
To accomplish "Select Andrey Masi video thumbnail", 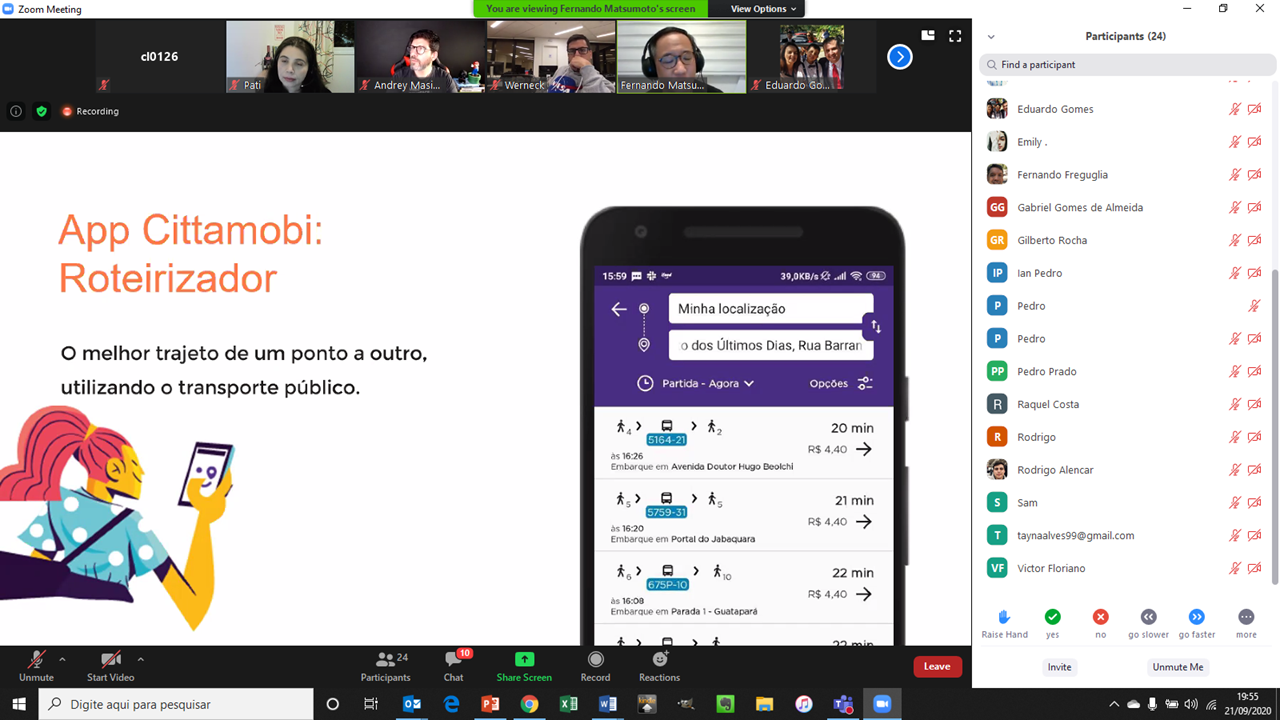I will click(x=420, y=57).
